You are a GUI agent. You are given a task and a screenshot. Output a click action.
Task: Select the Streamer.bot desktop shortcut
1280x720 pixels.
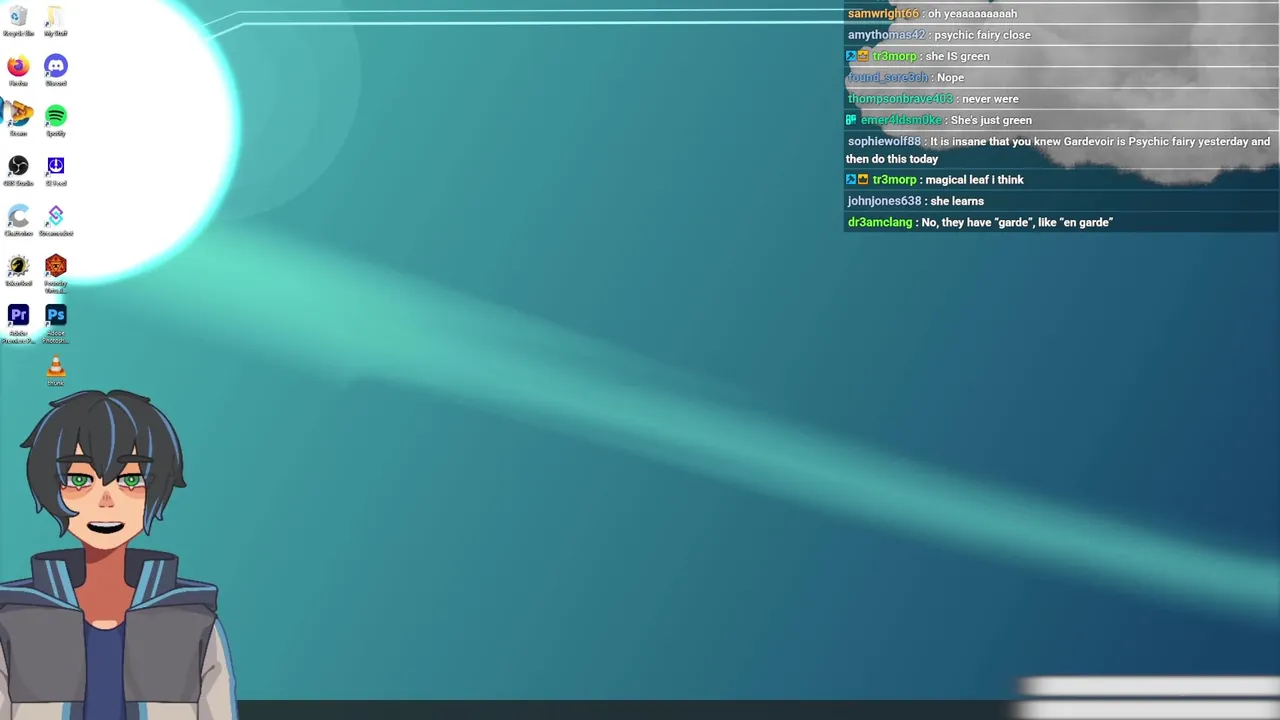pos(56,220)
